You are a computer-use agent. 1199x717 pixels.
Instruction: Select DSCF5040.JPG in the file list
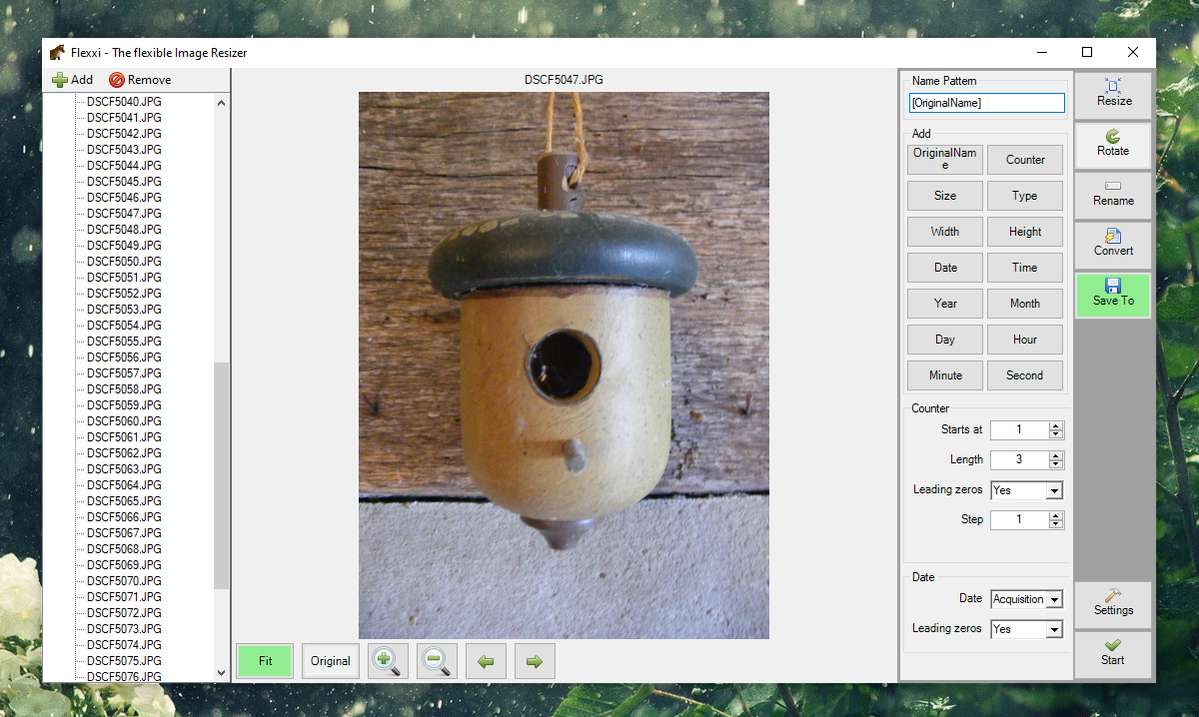124,102
